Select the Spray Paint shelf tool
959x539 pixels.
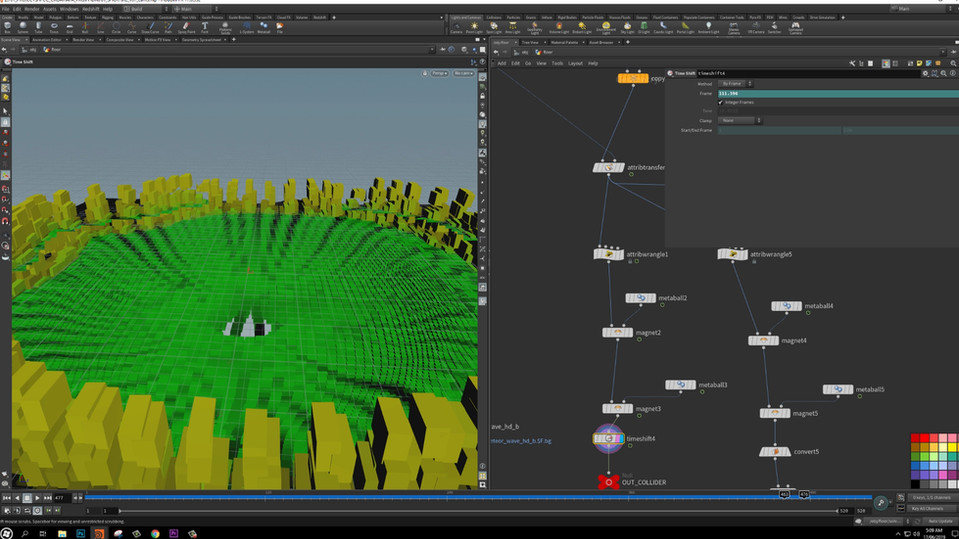tap(189, 28)
